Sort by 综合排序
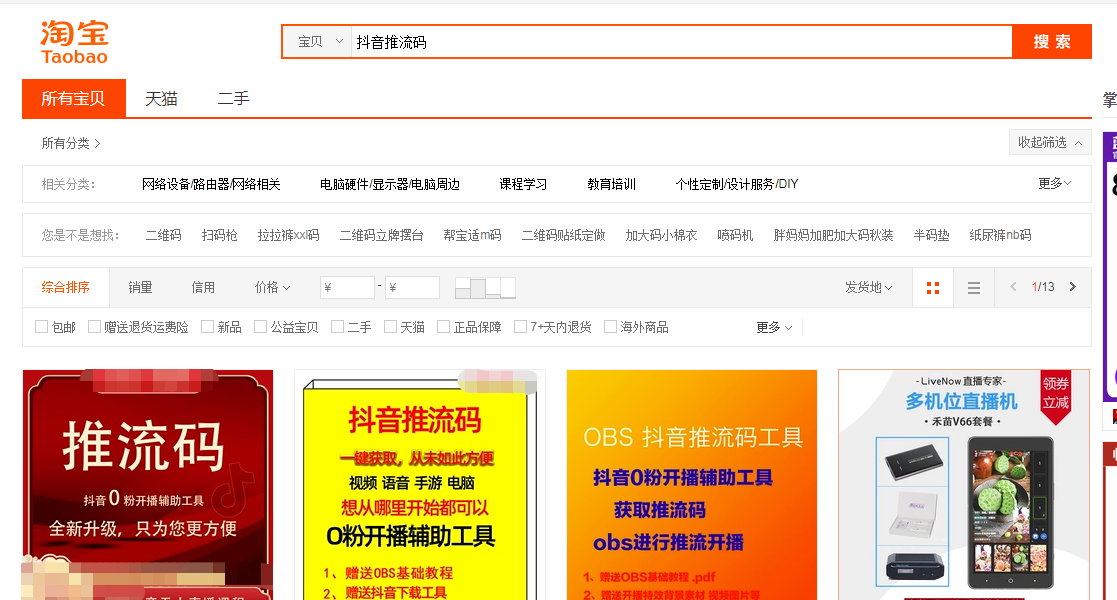 (66, 287)
